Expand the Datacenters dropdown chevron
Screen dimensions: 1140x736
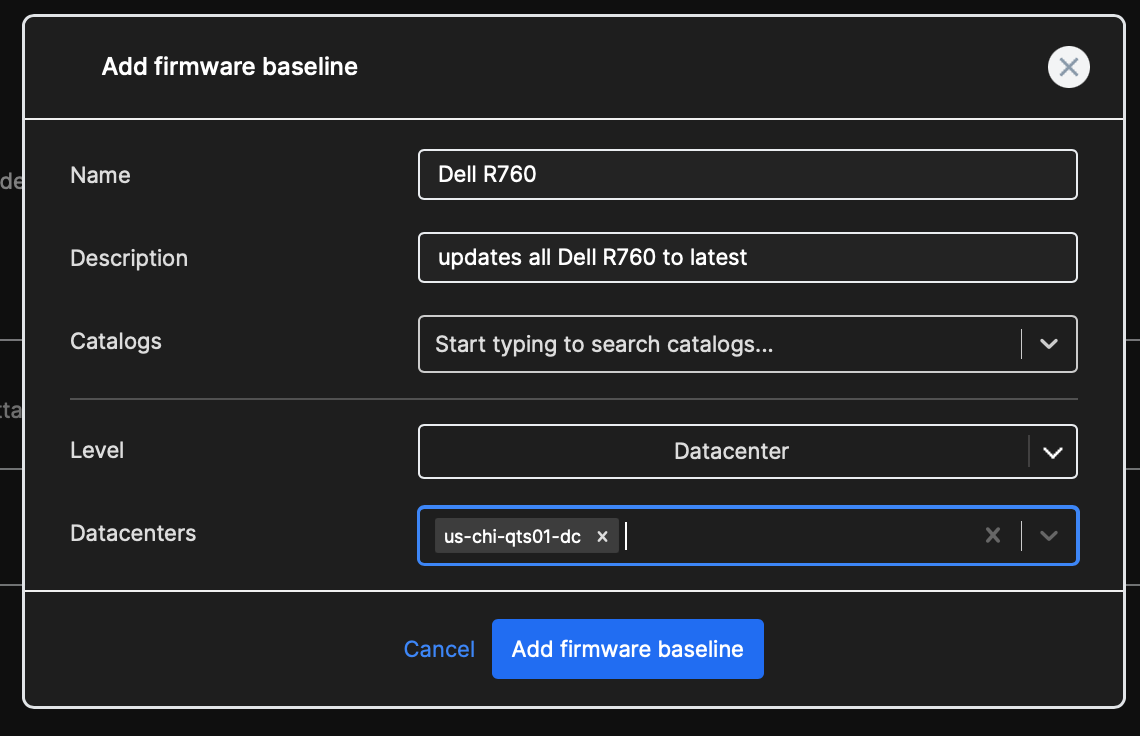(x=1048, y=536)
